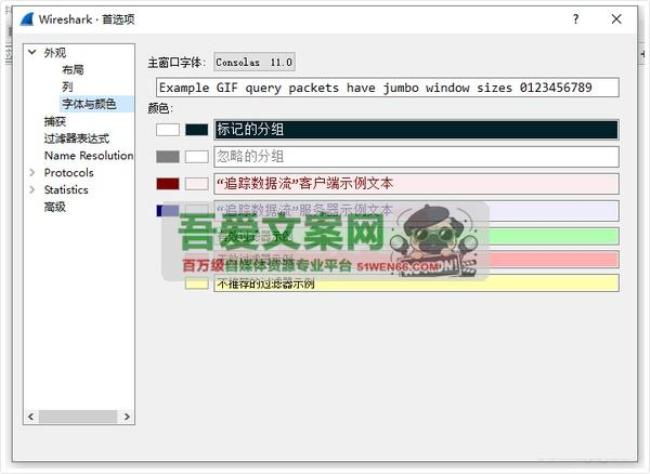The height and width of the screenshot is (474, 650).
Task: Click the Statistics tree label
Action: point(66,190)
